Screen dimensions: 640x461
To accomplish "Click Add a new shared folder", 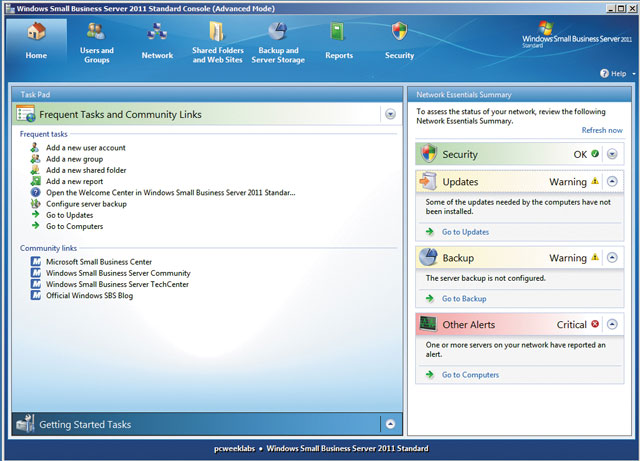I will (x=86, y=170).
